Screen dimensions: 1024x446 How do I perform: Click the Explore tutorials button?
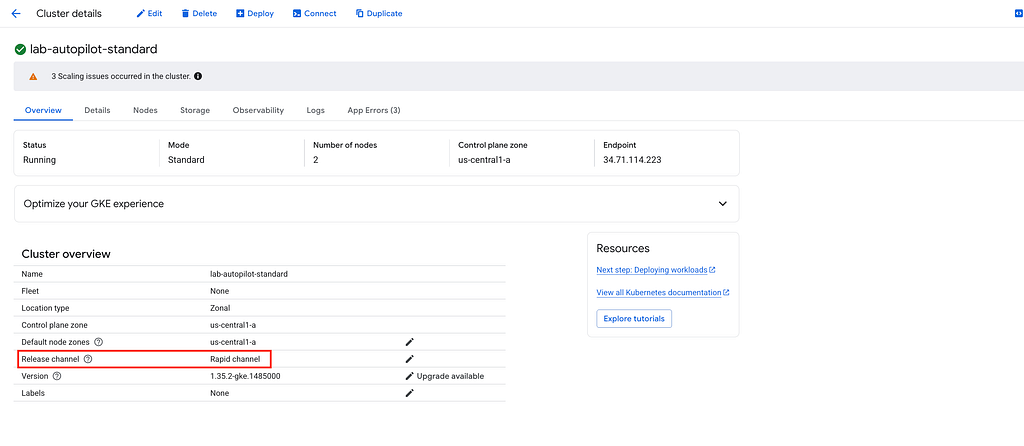point(633,319)
